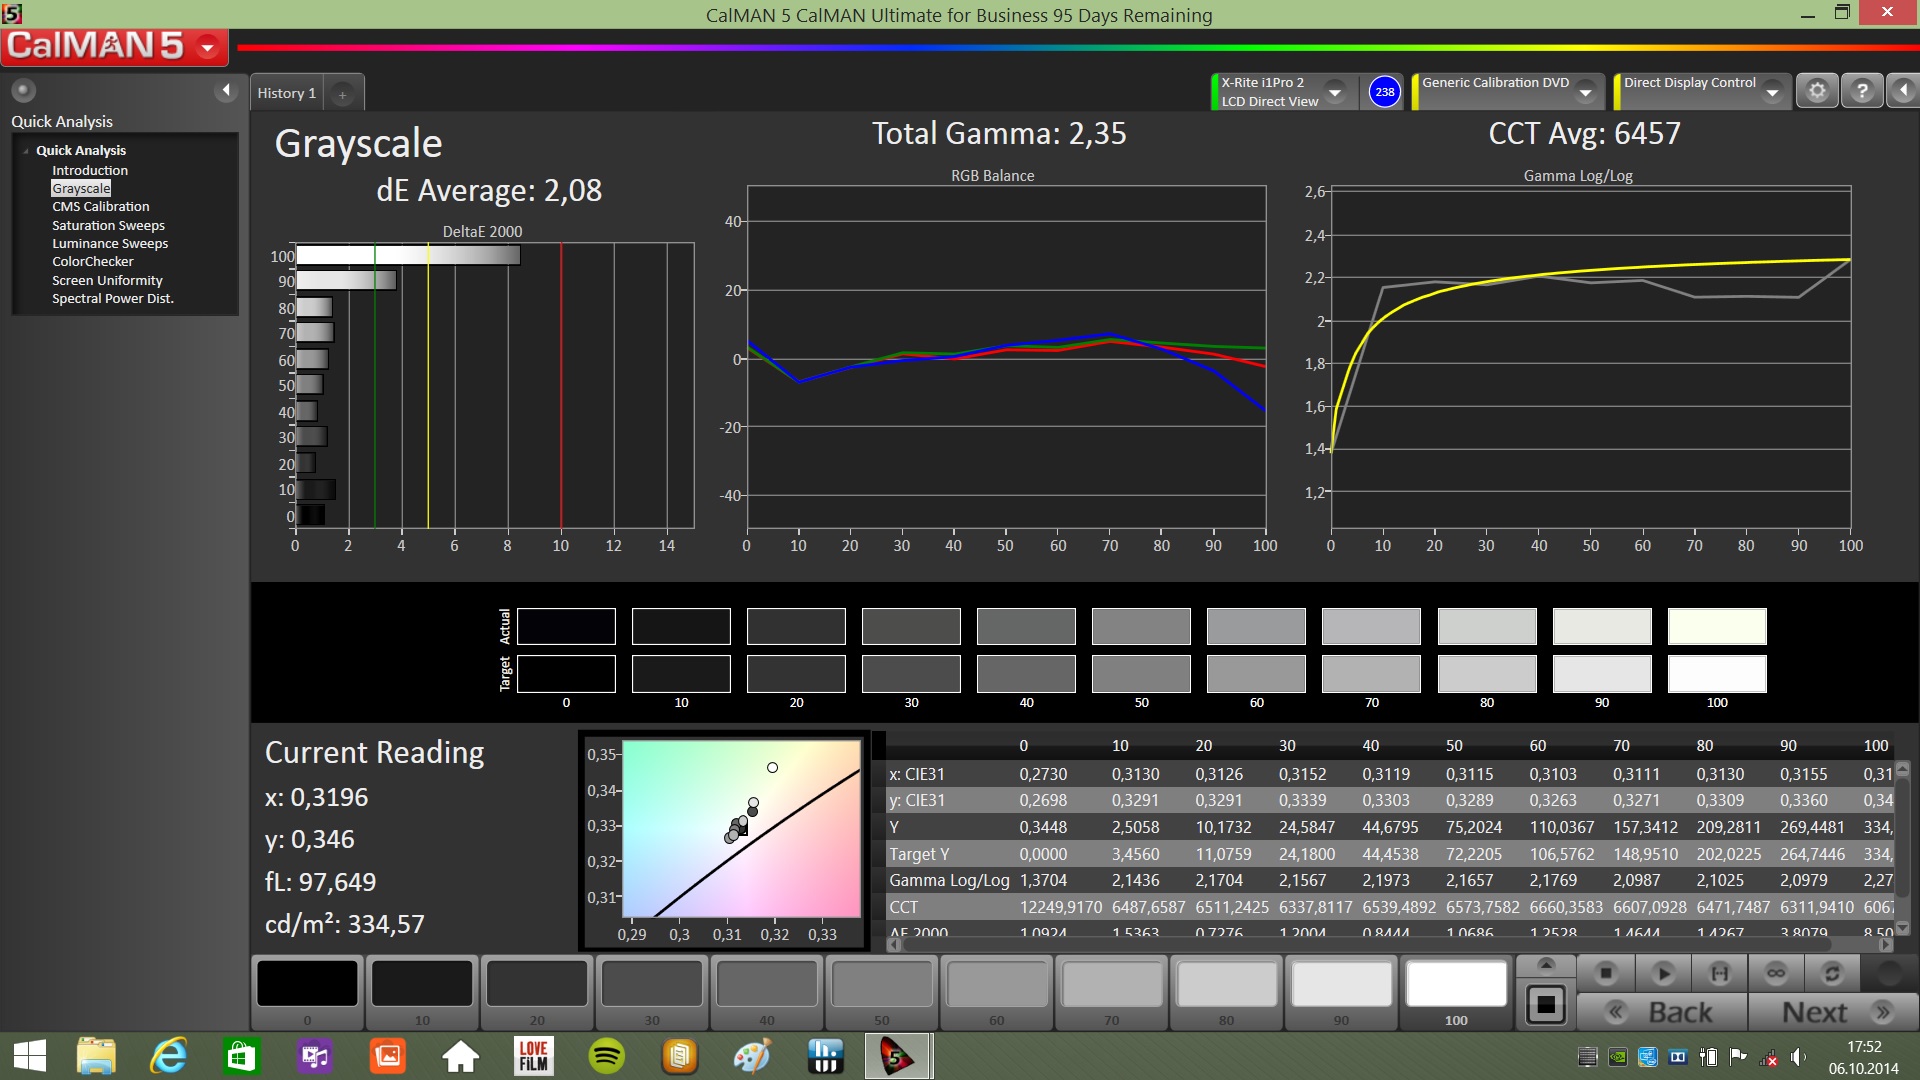Click the continuous read infinity icon

click(1776, 973)
